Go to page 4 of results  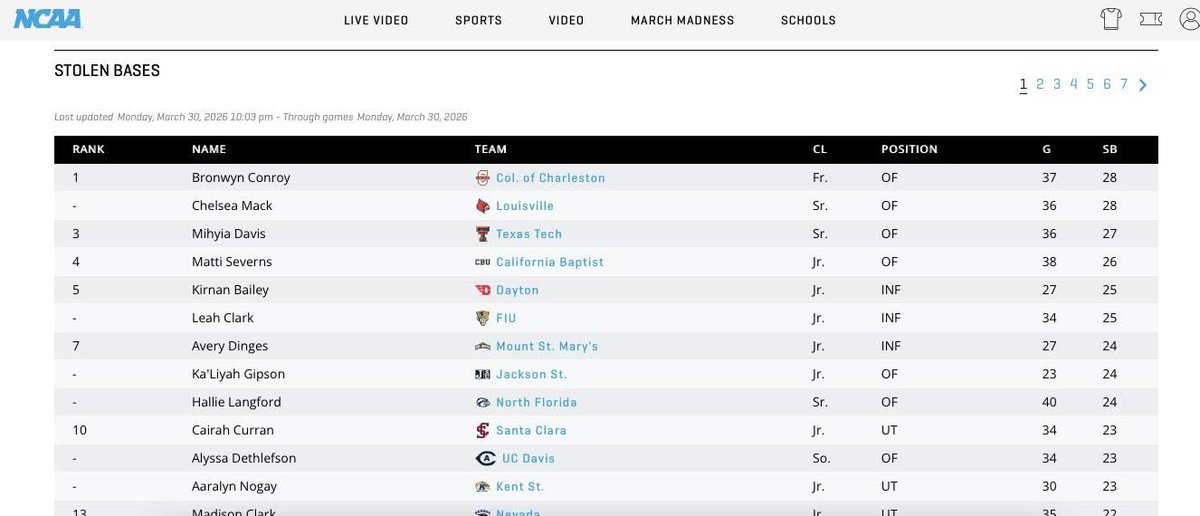(x=1074, y=84)
